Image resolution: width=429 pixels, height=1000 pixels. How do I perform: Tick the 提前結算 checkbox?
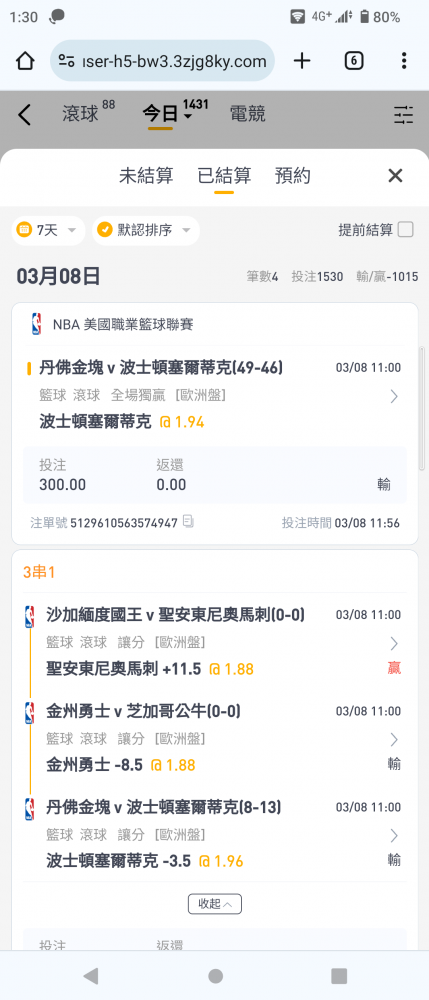[405, 230]
